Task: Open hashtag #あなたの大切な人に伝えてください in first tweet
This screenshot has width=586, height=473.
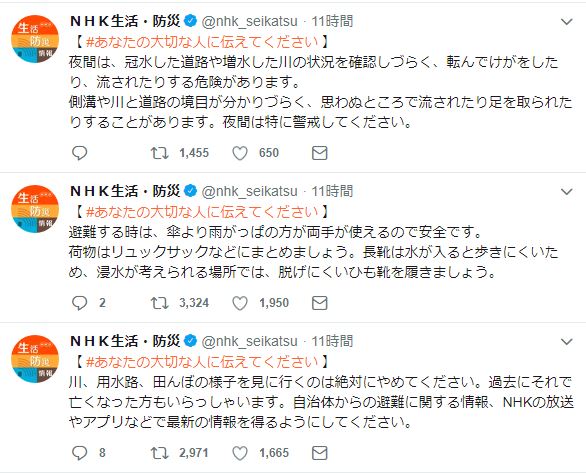Action: [x=202, y=42]
